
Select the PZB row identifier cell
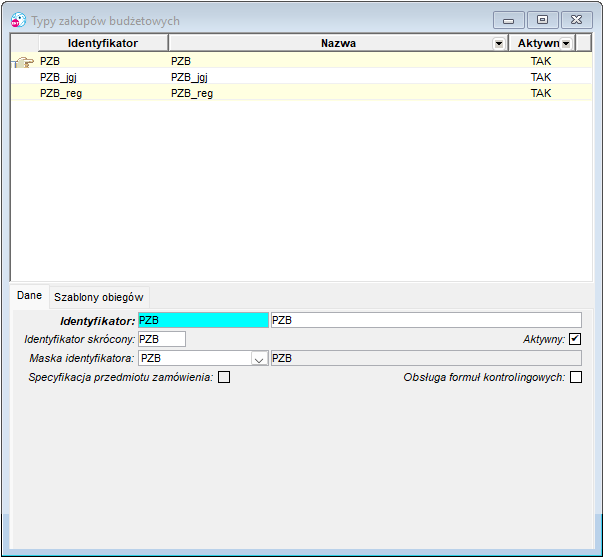tap(103, 61)
